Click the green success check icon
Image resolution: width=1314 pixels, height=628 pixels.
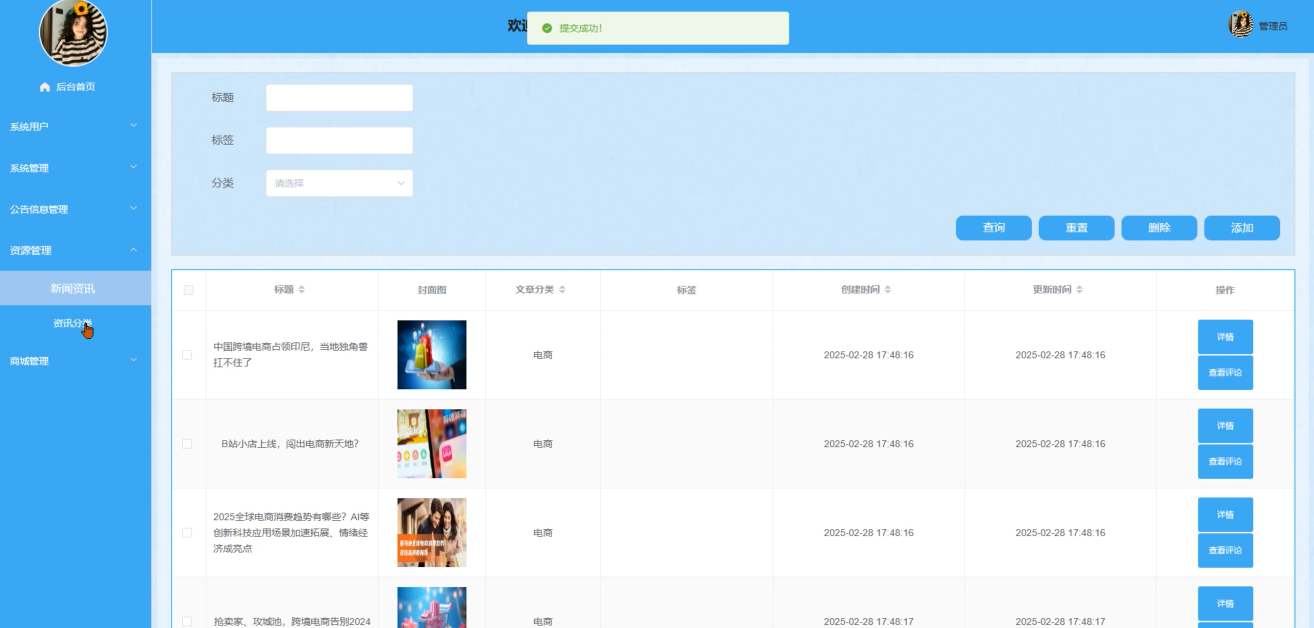tap(547, 28)
